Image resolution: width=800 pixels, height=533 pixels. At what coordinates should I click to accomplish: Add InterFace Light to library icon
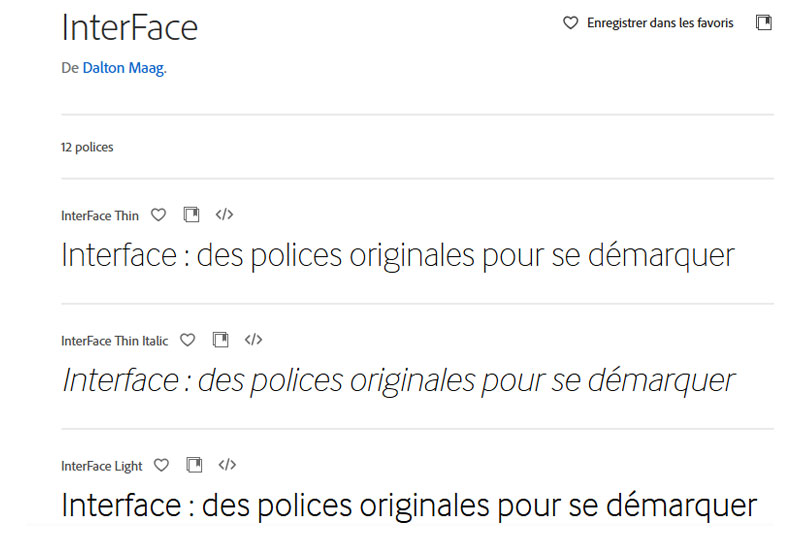tap(194, 465)
